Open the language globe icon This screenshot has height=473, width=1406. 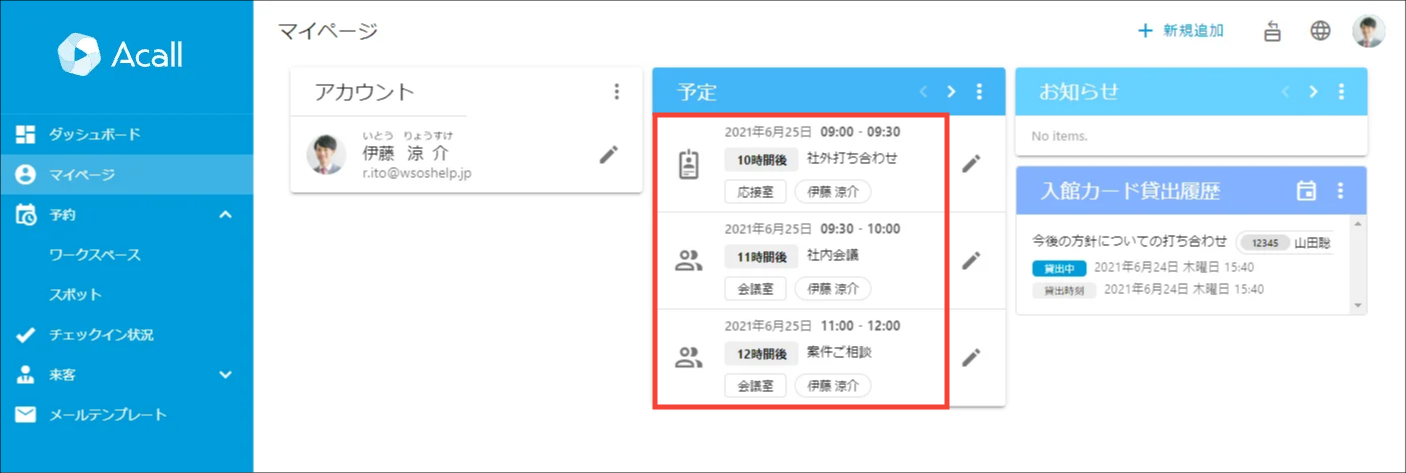[1321, 31]
